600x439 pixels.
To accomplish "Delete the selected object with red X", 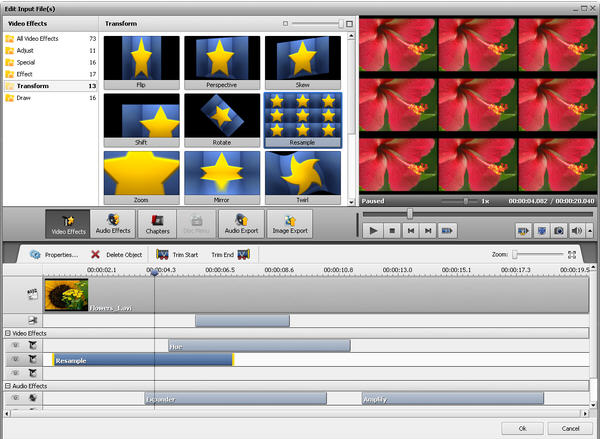I will tap(96, 255).
